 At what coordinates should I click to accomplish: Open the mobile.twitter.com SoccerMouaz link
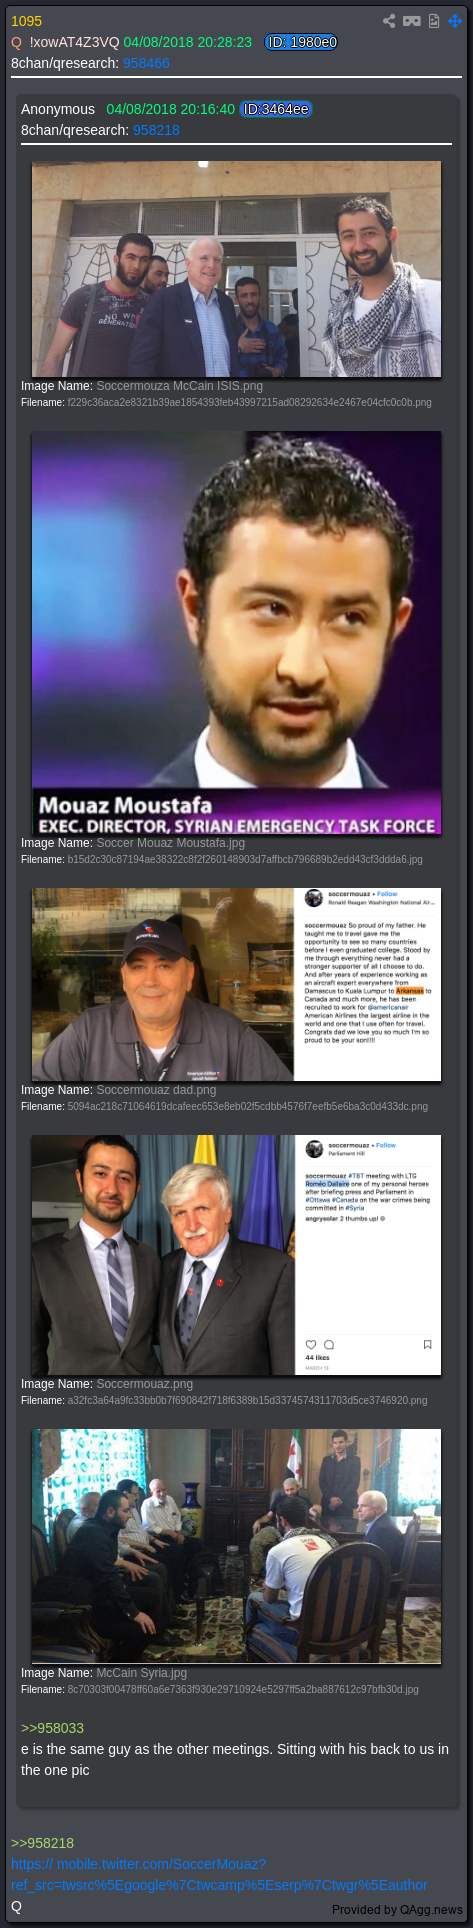coord(219,1874)
